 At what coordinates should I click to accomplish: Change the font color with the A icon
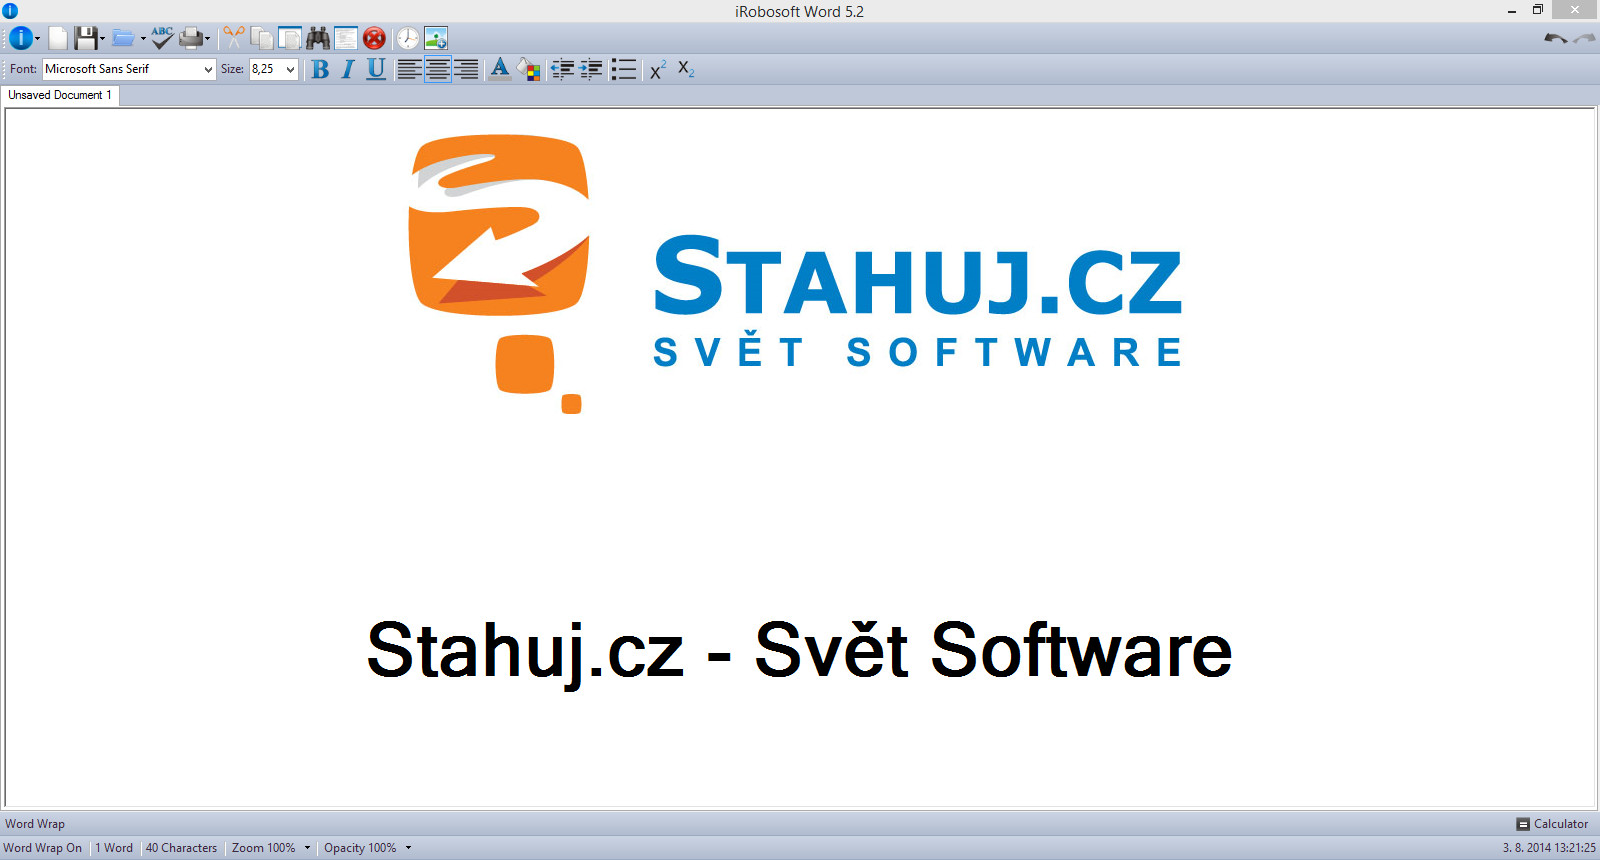pos(500,69)
